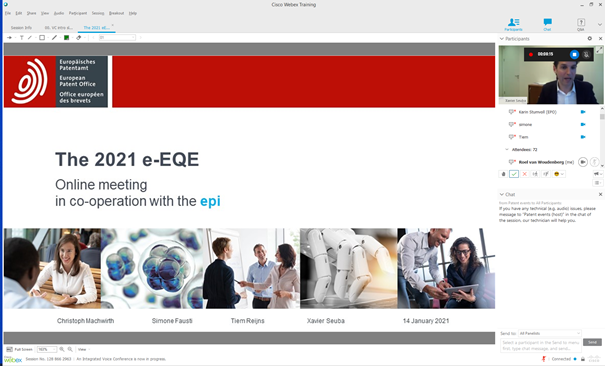Open the Chat panel icon

pyautogui.click(x=547, y=24)
